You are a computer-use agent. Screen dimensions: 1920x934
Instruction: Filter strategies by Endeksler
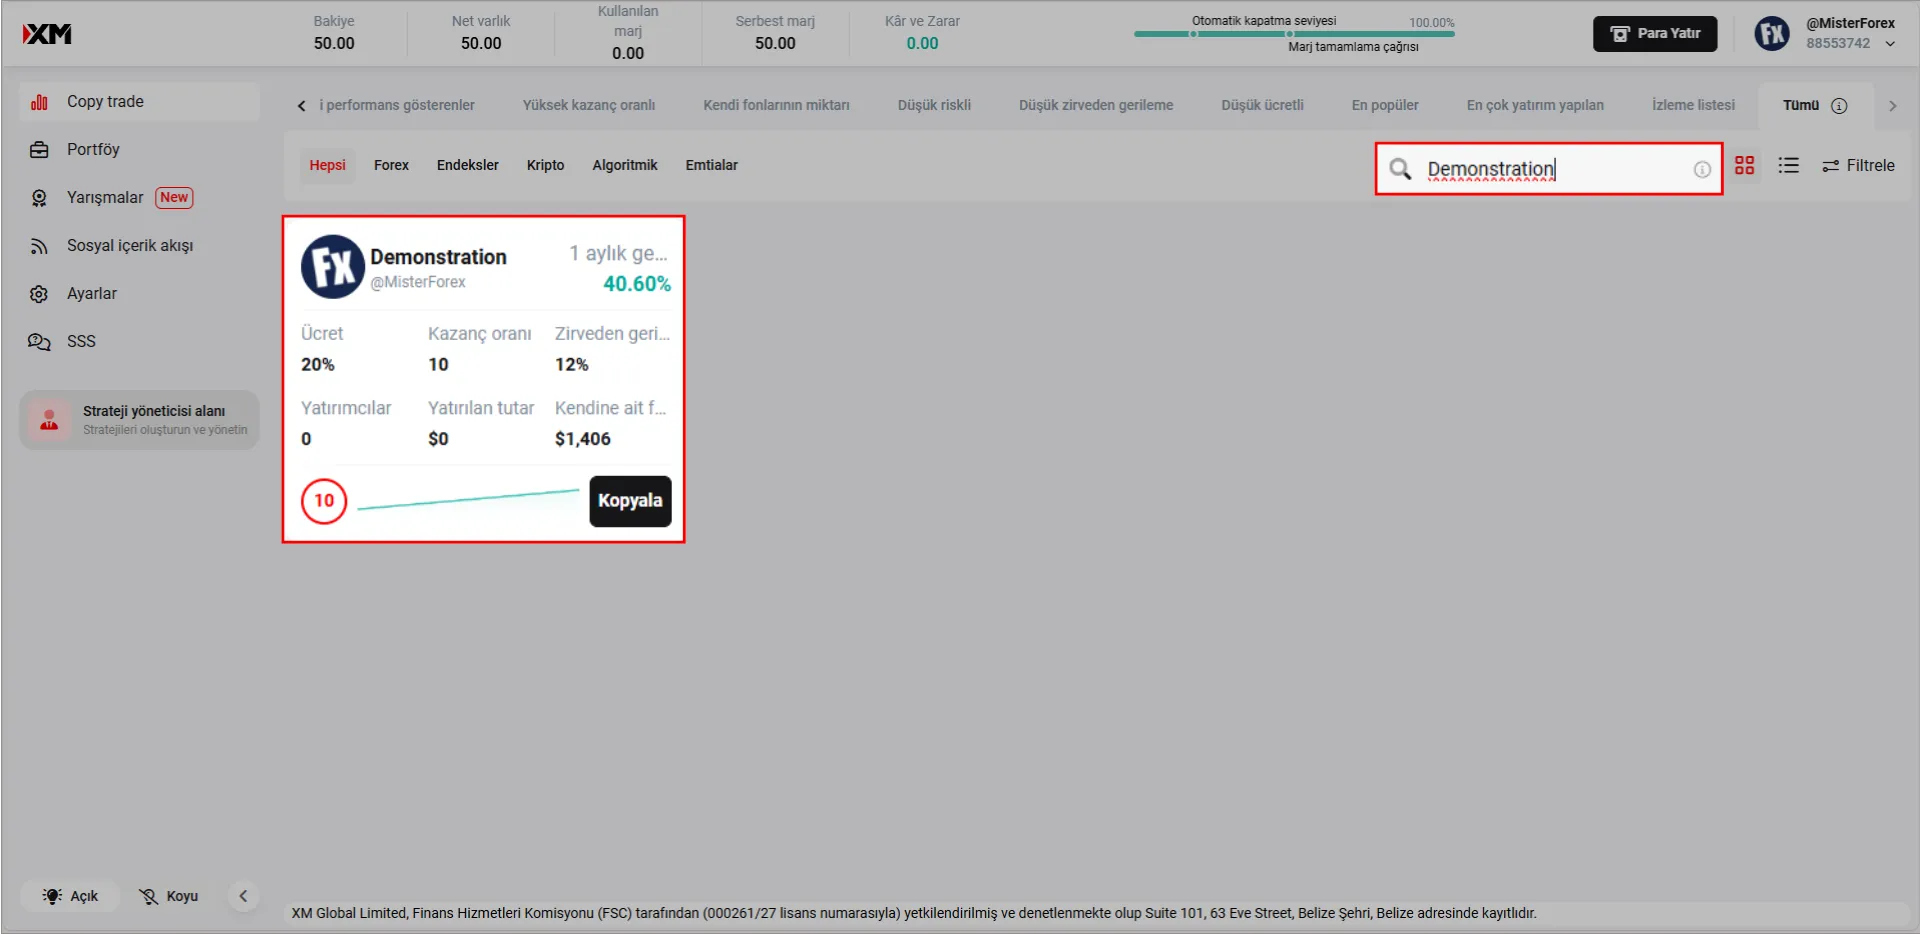coord(467,166)
